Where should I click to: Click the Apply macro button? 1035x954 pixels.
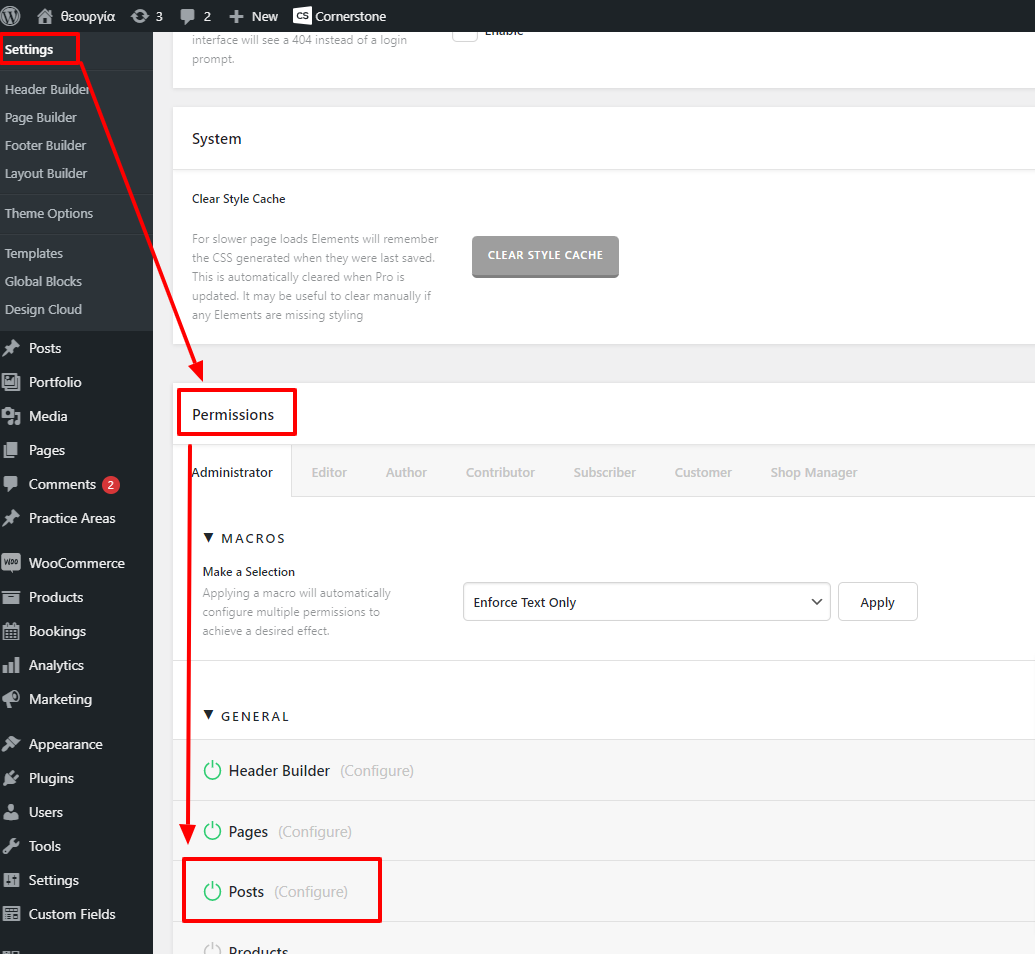877,602
